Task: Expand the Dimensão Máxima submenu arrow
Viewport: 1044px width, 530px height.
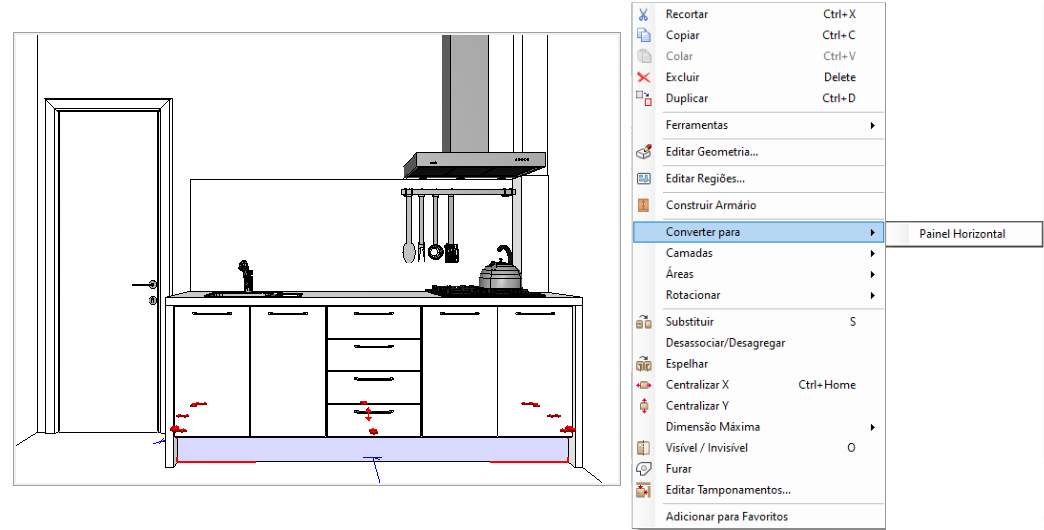Action: point(872,427)
